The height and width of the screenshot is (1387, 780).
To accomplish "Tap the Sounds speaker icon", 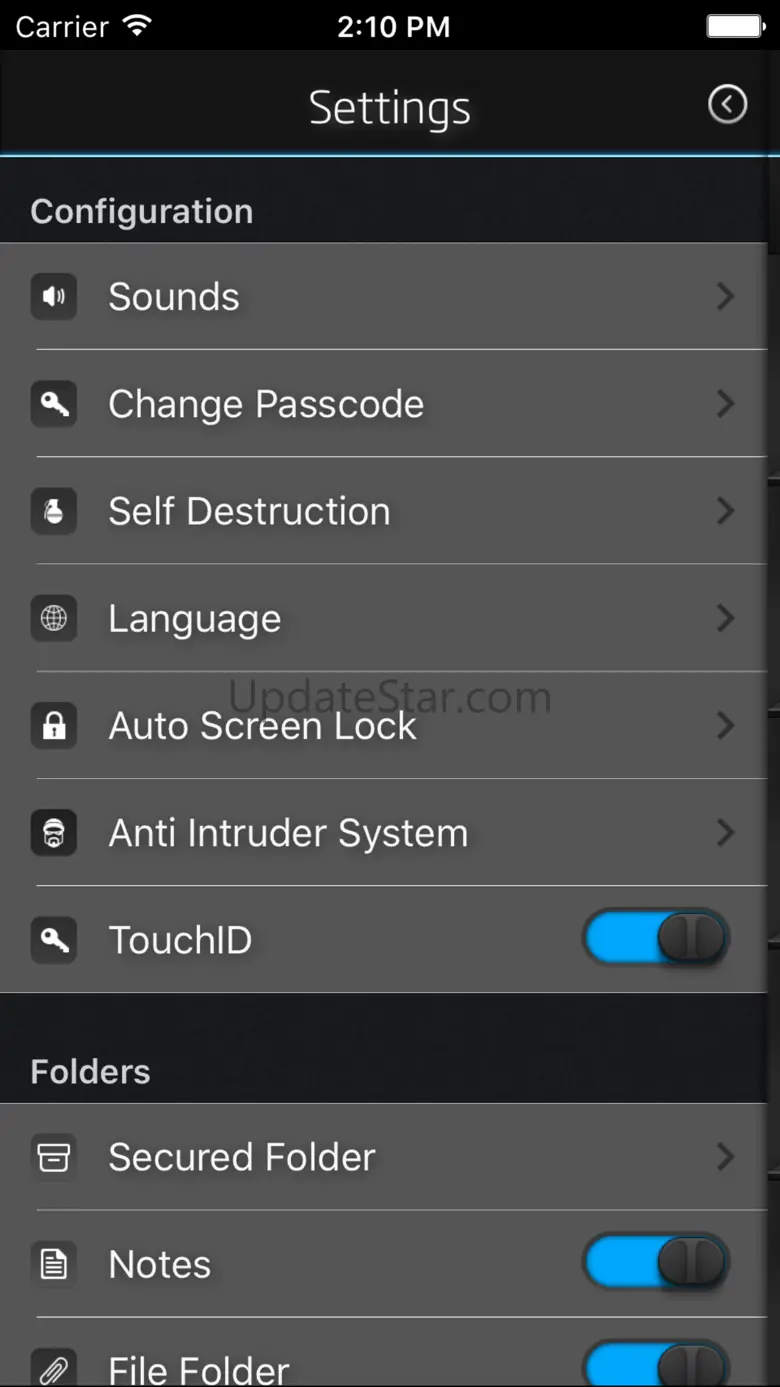I will pyautogui.click(x=54, y=297).
